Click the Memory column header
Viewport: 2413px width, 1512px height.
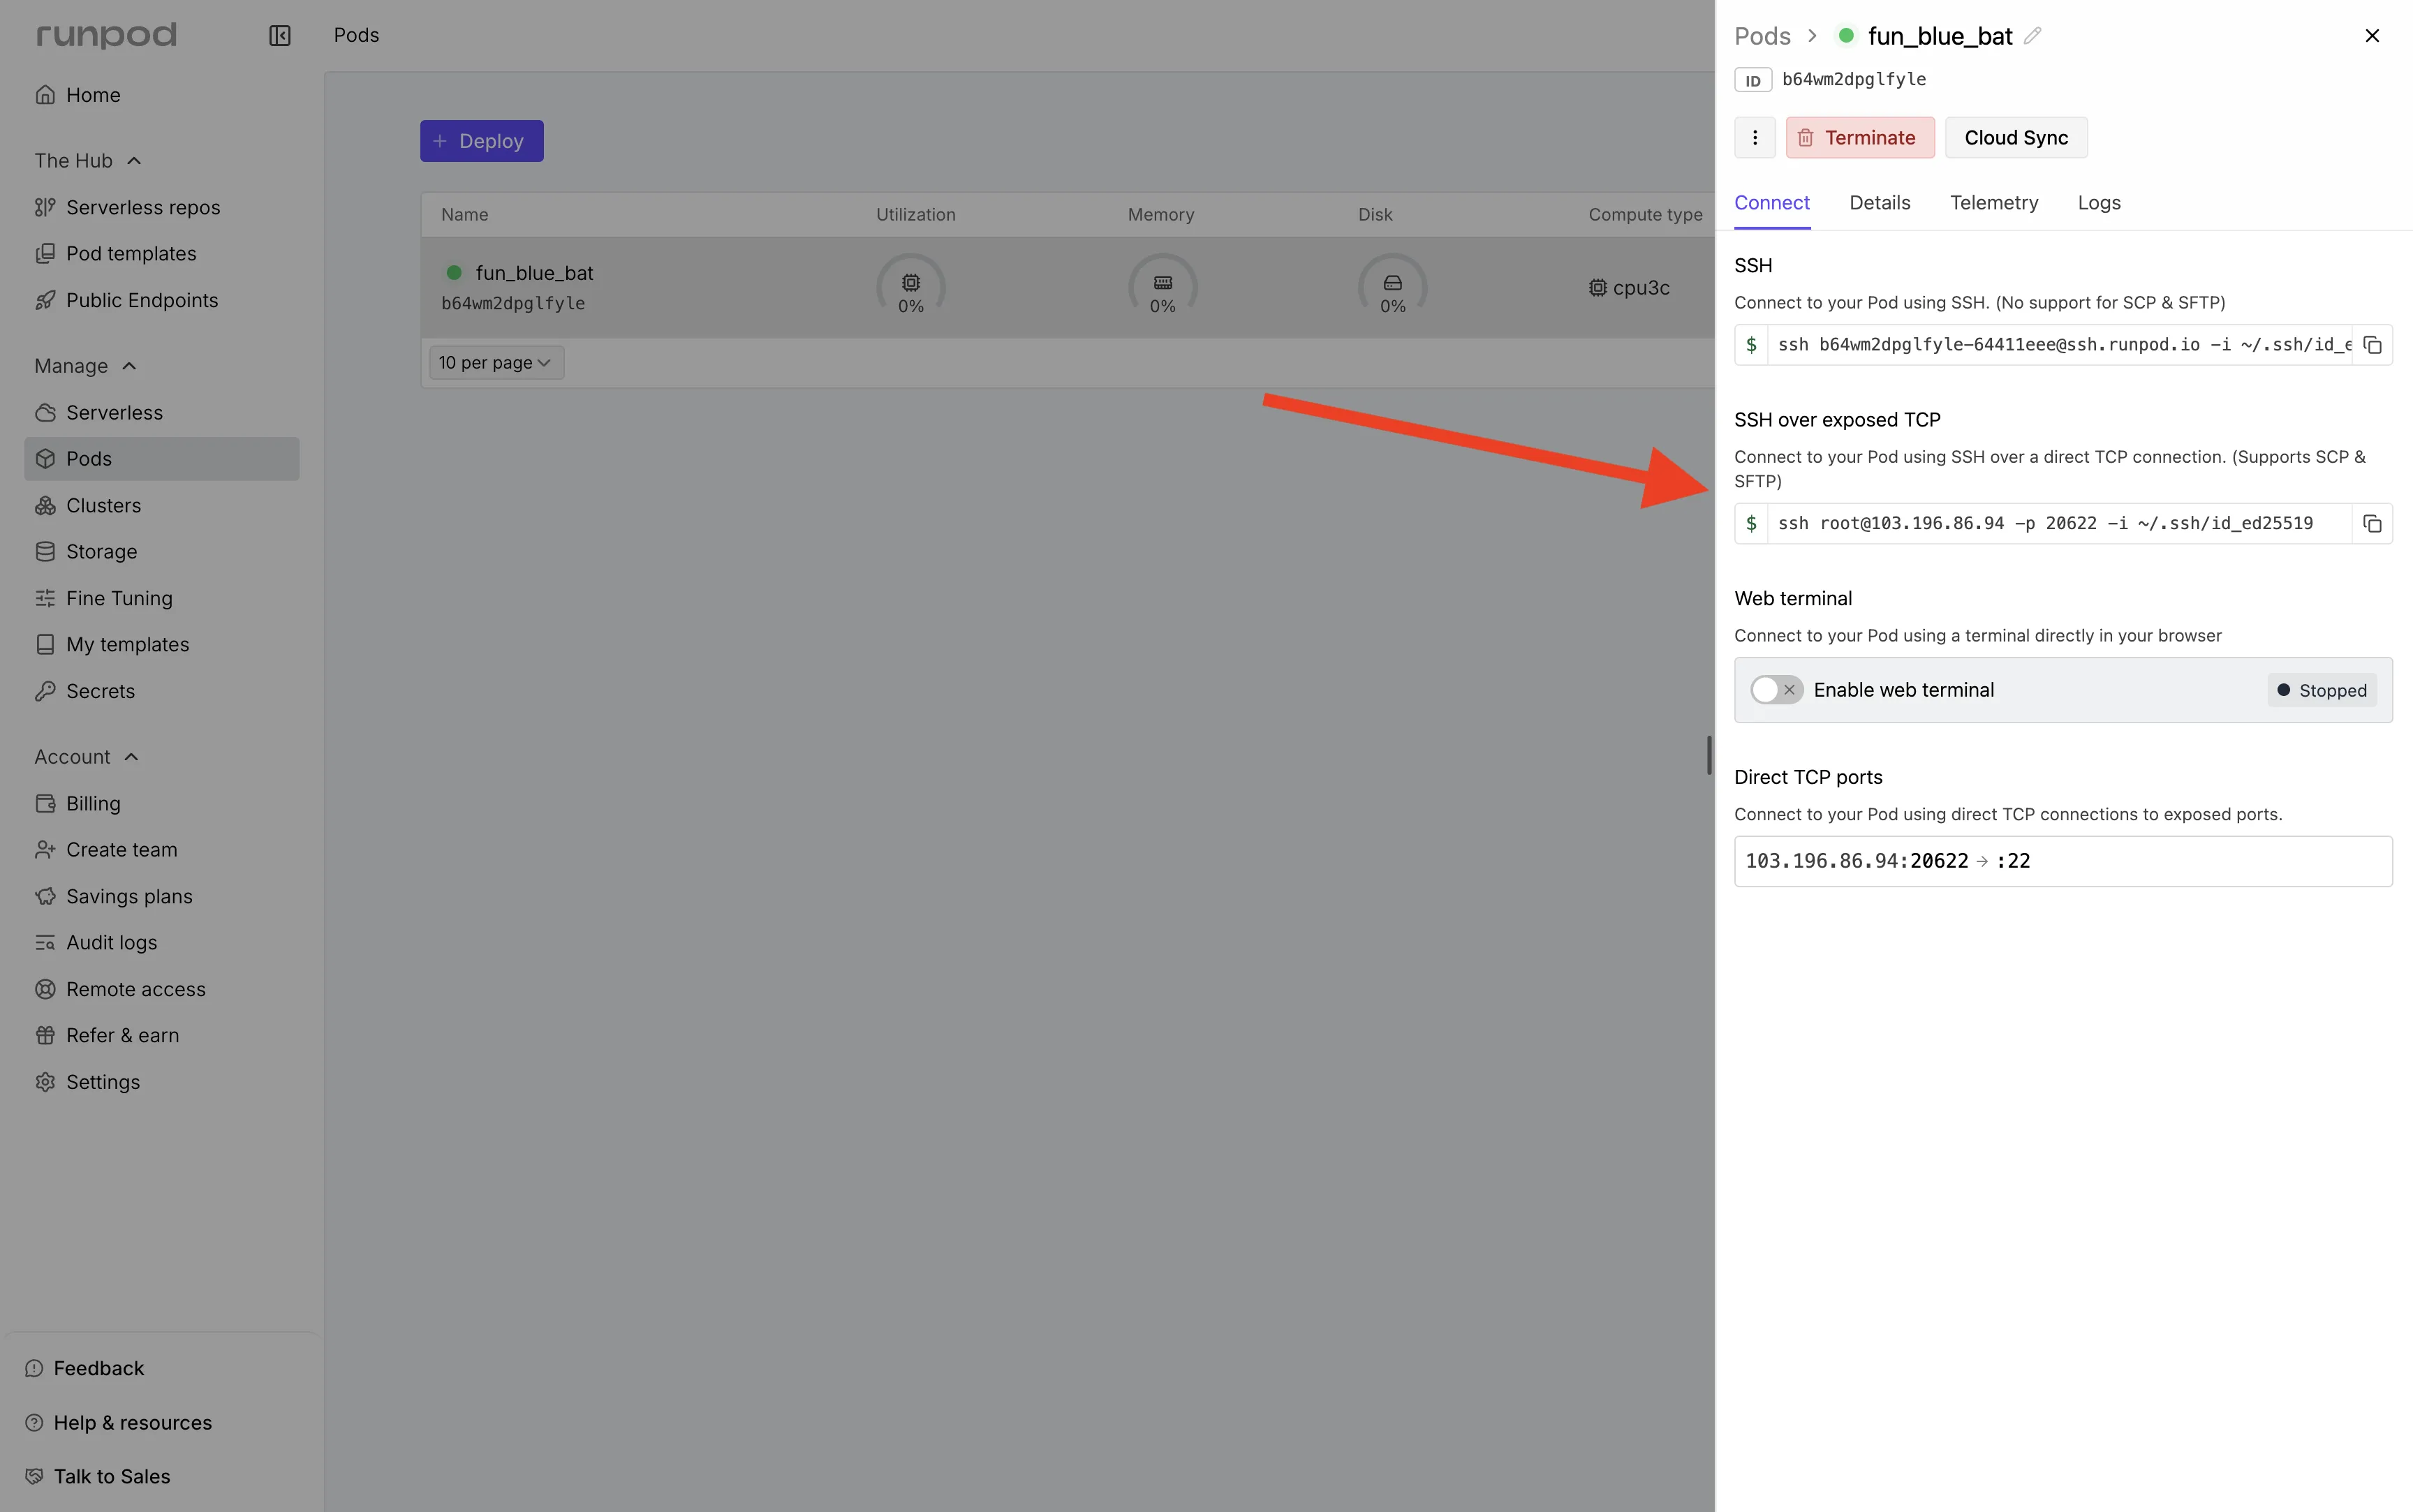pyautogui.click(x=1161, y=215)
